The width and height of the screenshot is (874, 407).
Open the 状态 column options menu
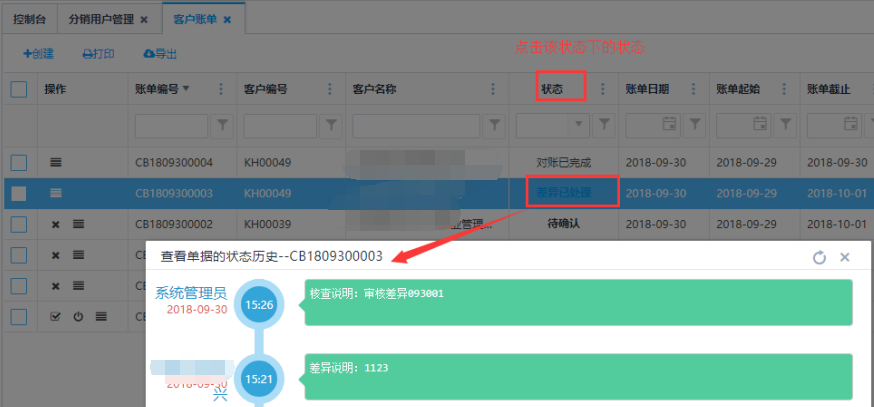point(602,89)
